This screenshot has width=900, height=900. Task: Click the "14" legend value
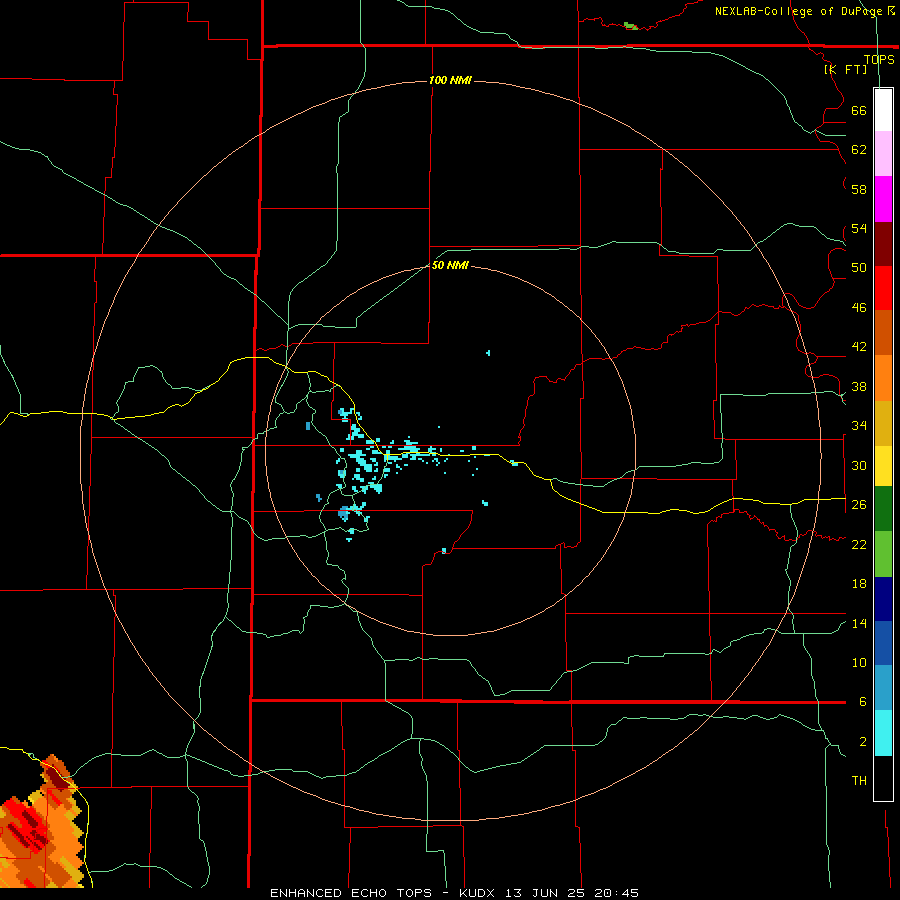pos(859,623)
